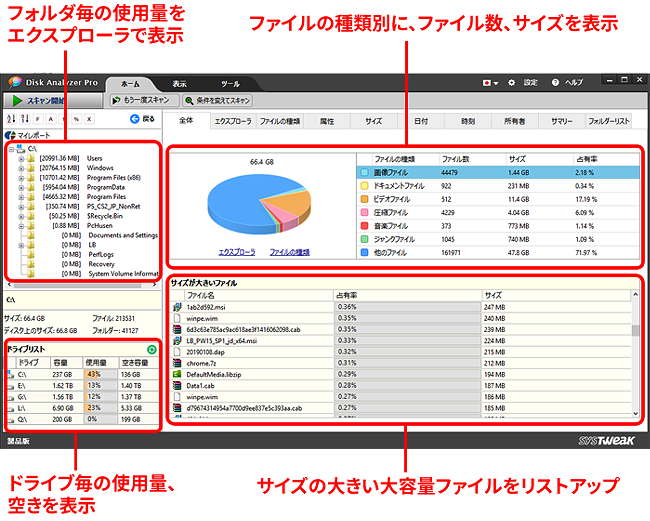Expand the PS_CS2_JP_NonRet folder node
The height and width of the screenshot is (521, 650).
(21, 206)
